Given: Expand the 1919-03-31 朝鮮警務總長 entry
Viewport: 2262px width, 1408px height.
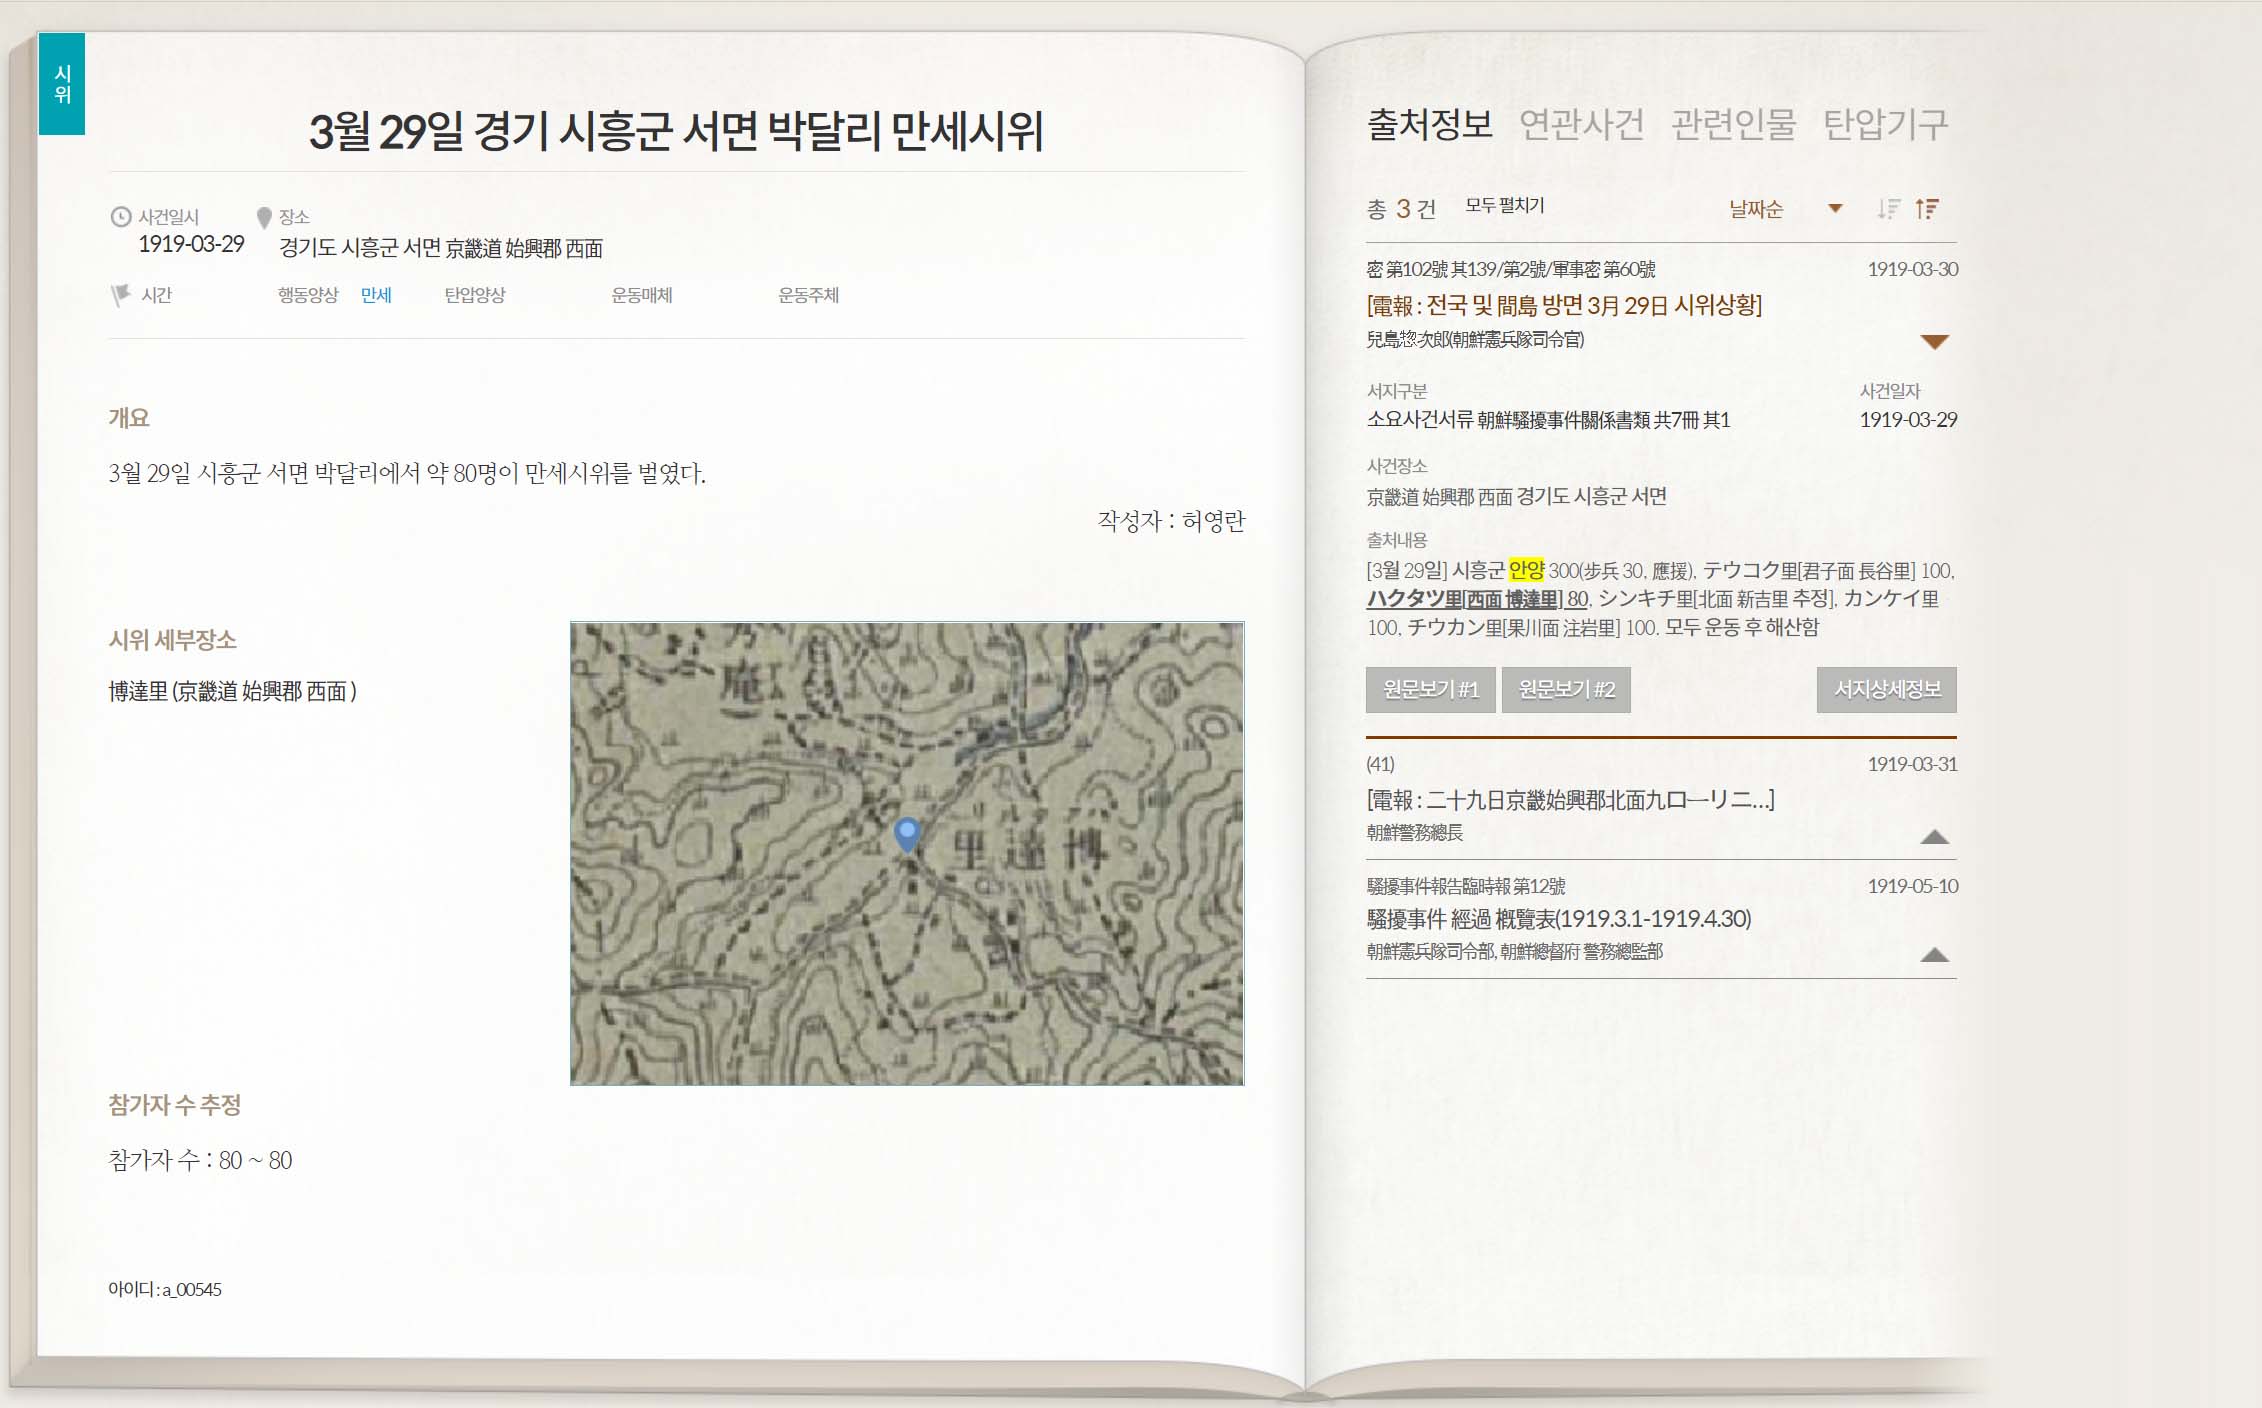Looking at the screenshot, I should tap(1934, 837).
